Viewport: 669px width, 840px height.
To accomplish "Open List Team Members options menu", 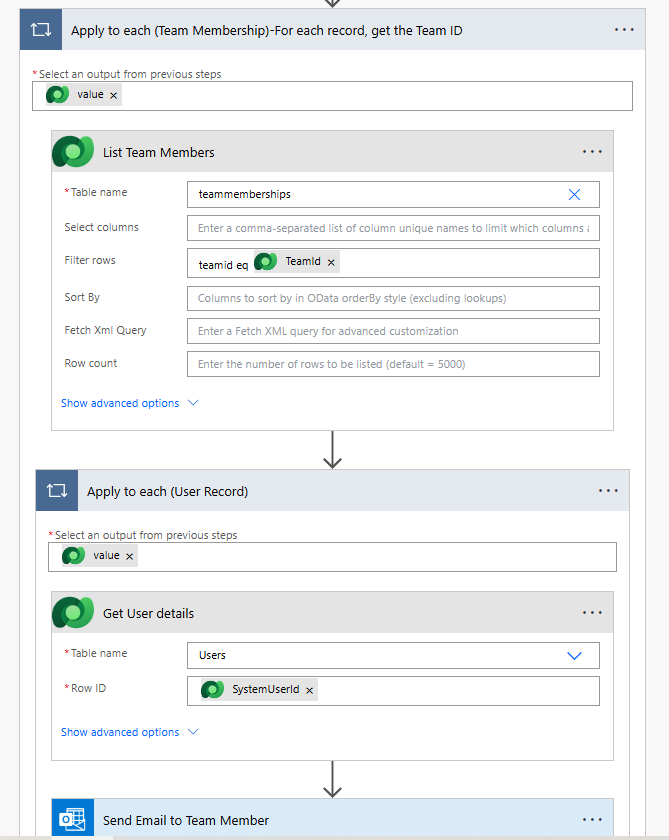I will point(592,152).
